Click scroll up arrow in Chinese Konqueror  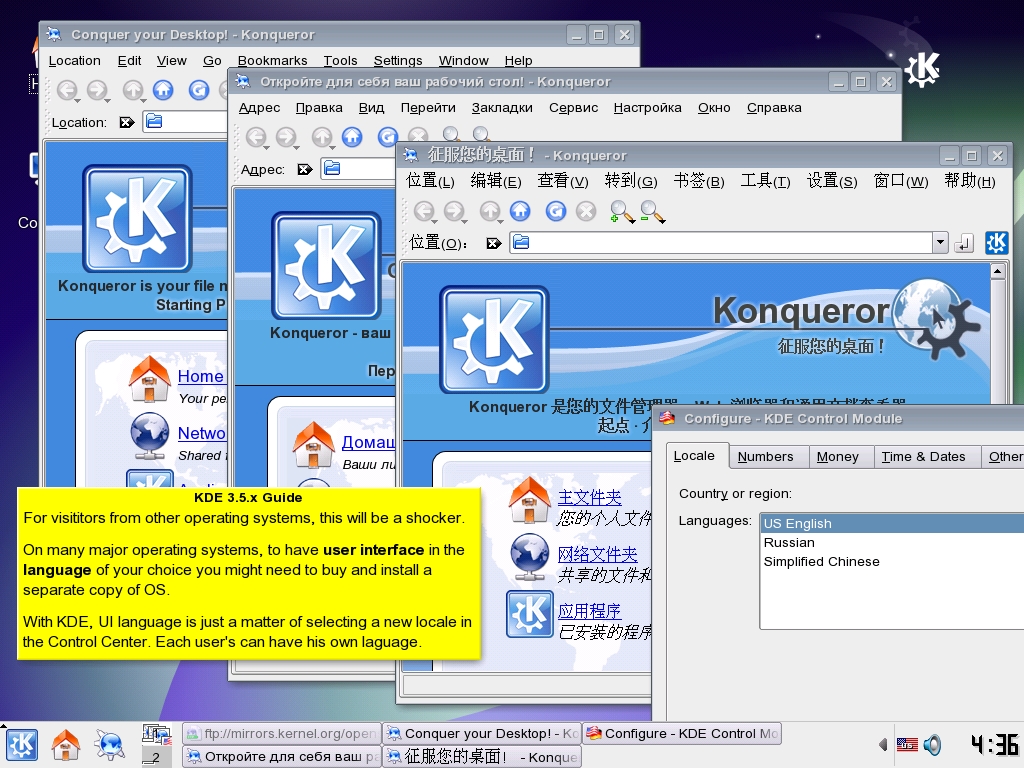point(997,271)
